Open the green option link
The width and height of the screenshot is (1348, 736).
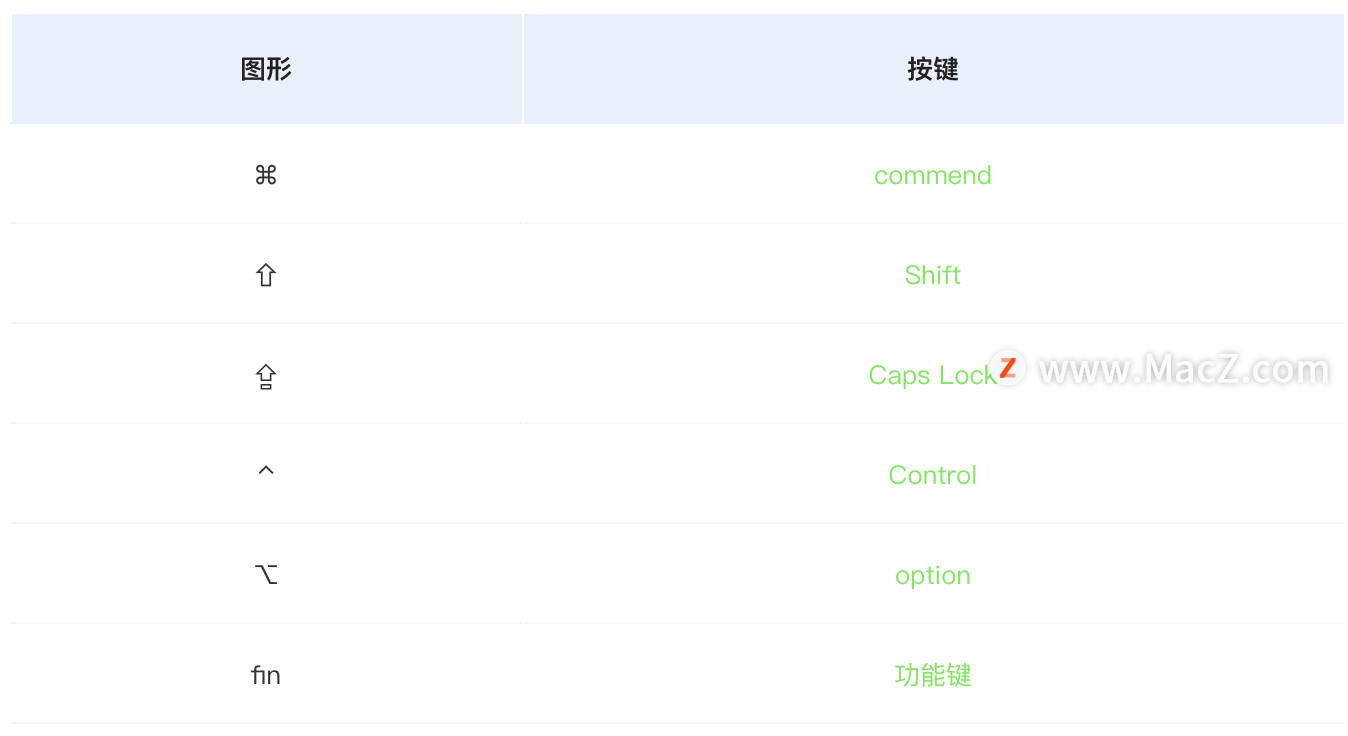pyautogui.click(x=932, y=576)
